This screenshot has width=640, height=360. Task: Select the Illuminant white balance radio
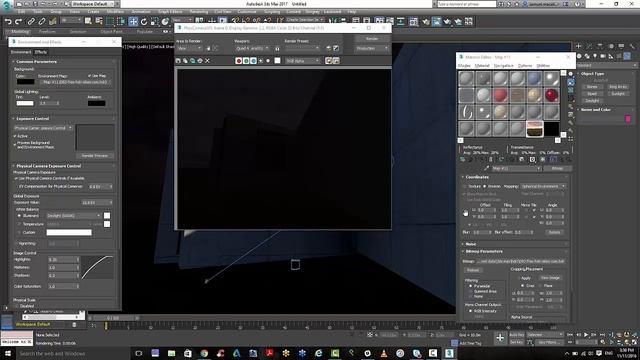19,216
